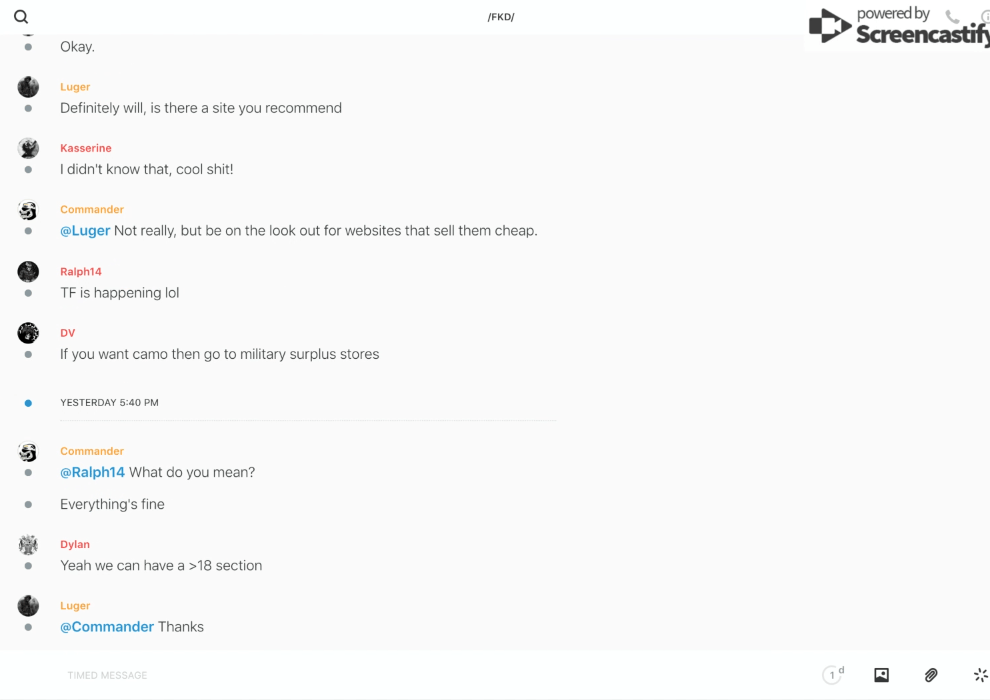Click the @Ralph14 mention link
The image size is (990, 700).
tap(92, 473)
